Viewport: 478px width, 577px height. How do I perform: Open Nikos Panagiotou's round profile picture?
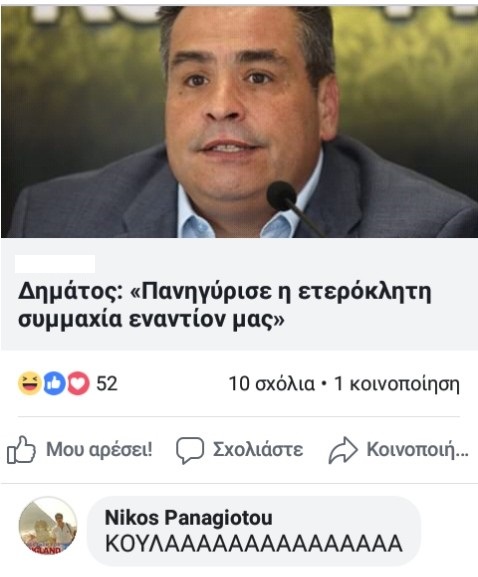click(x=48, y=526)
